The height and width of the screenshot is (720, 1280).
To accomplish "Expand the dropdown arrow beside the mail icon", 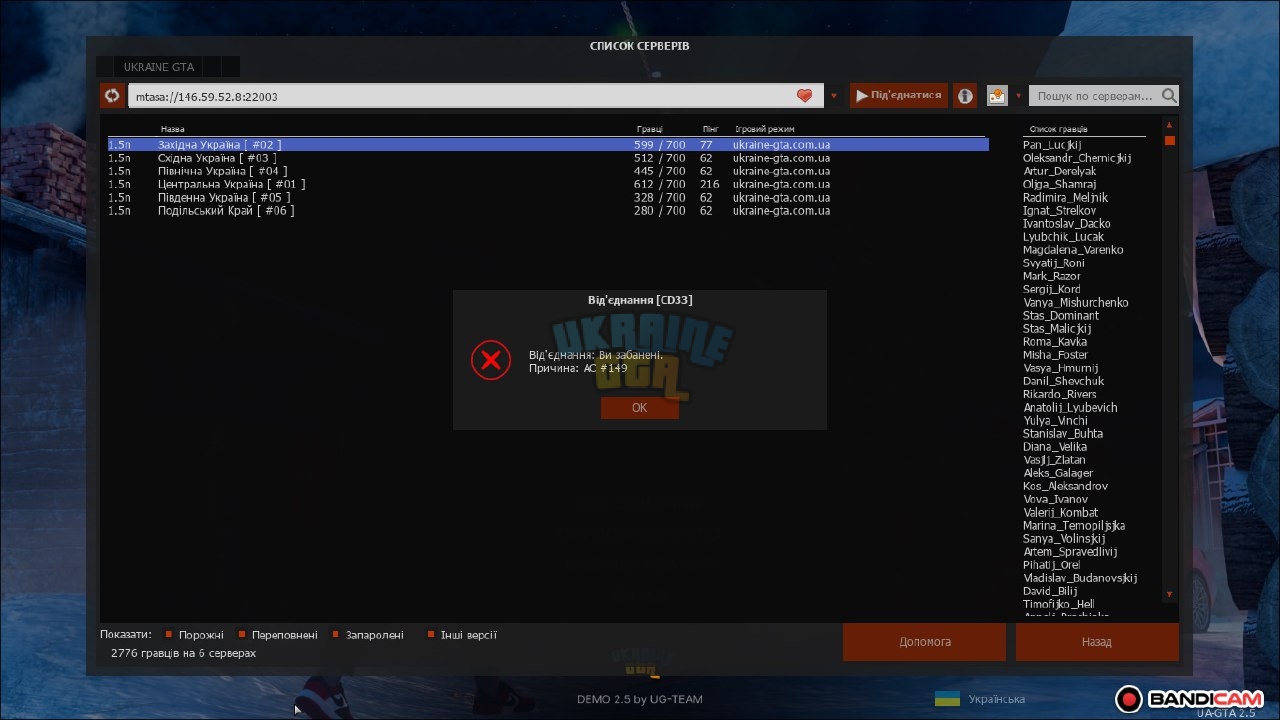I will point(1019,97).
